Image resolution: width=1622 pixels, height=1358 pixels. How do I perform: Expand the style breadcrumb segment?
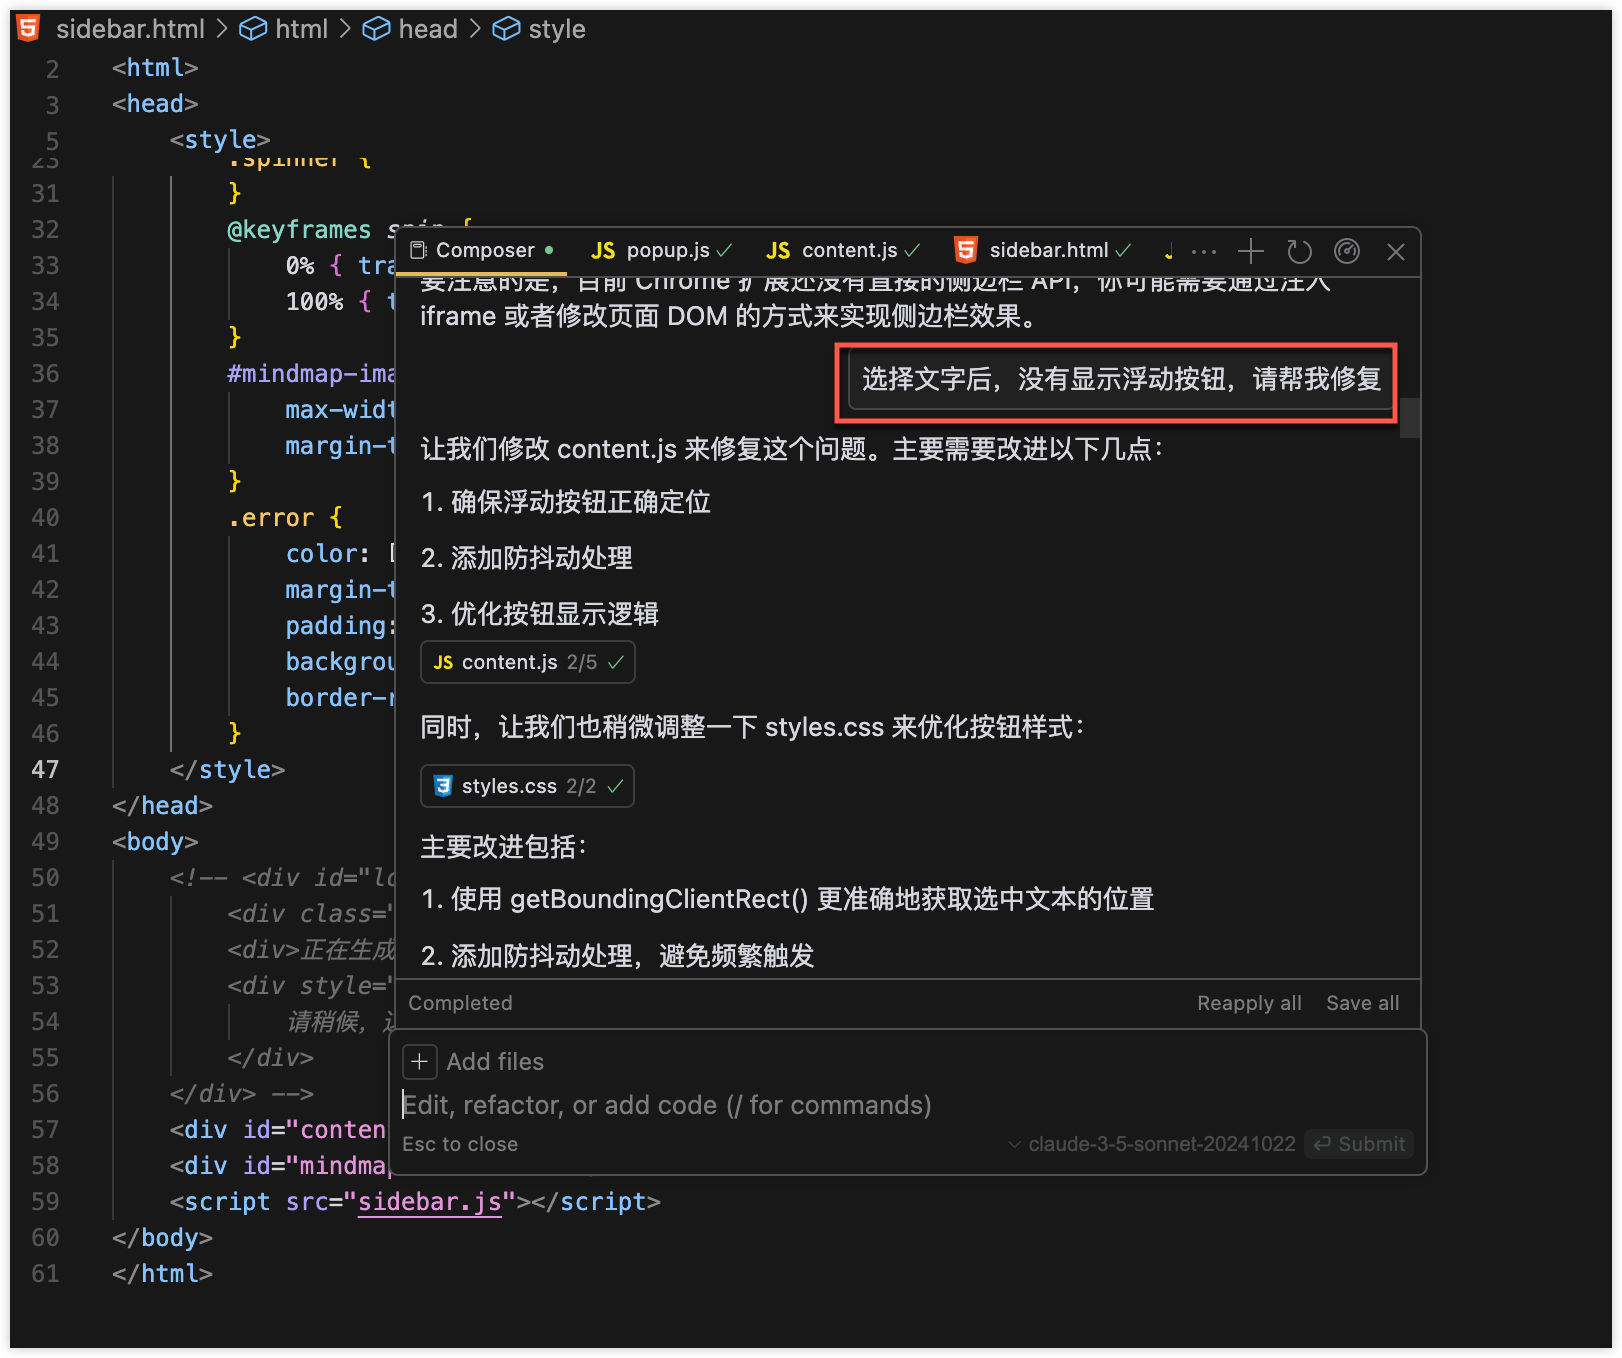[x=556, y=29]
